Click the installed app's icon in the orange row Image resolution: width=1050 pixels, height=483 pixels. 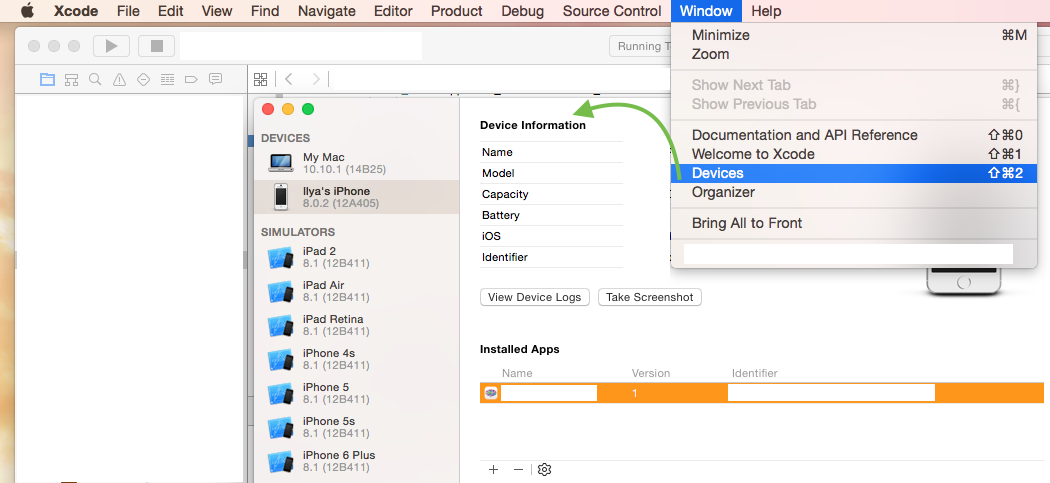(x=490, y=393)
